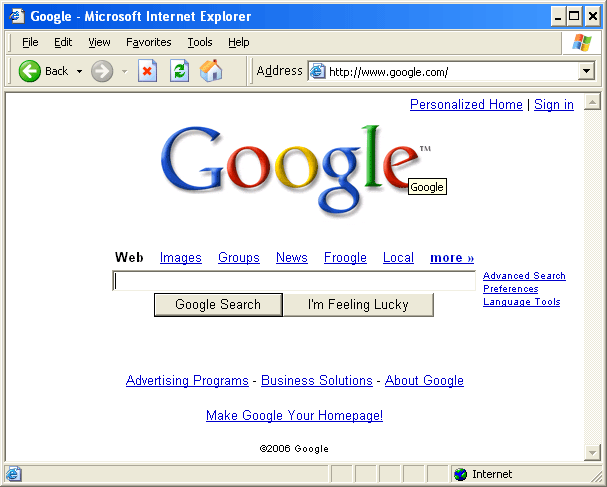Maximize the Internet Explorer window
The width and height of the screenshot is (607, 487).
point(574,16)
